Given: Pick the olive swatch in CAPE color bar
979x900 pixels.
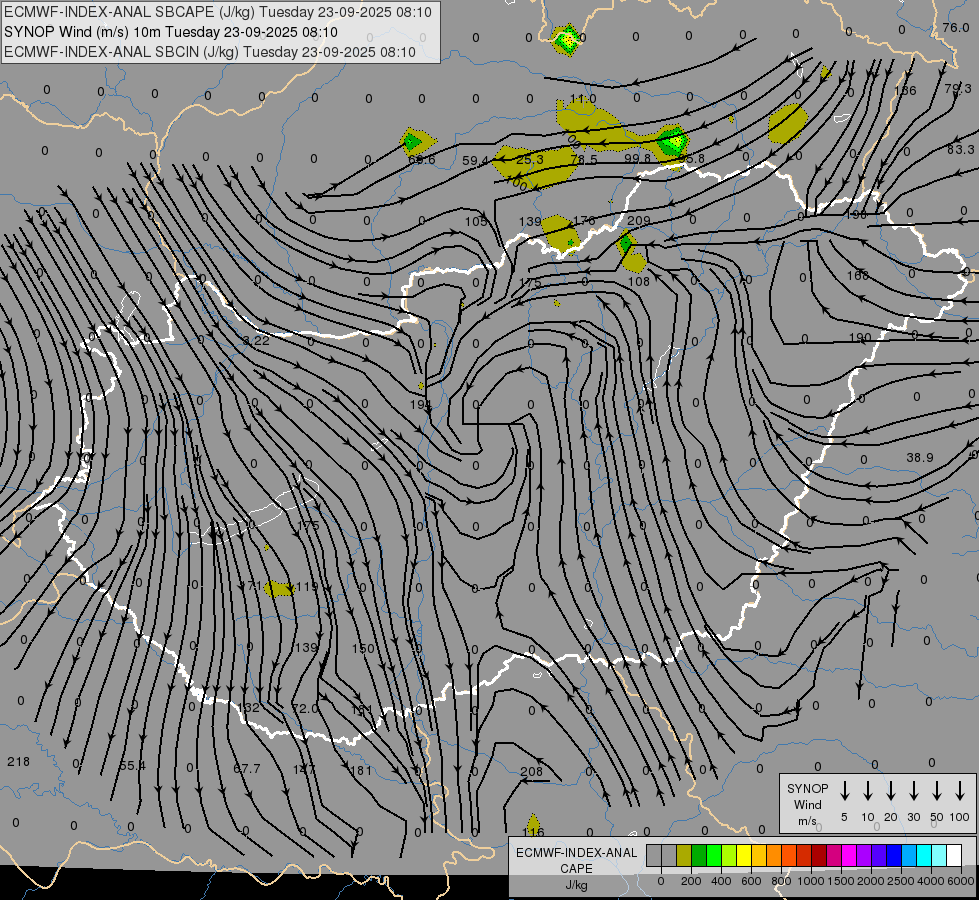Looking at the screenshot, I should pyautogui.click(x=684, y=855).
